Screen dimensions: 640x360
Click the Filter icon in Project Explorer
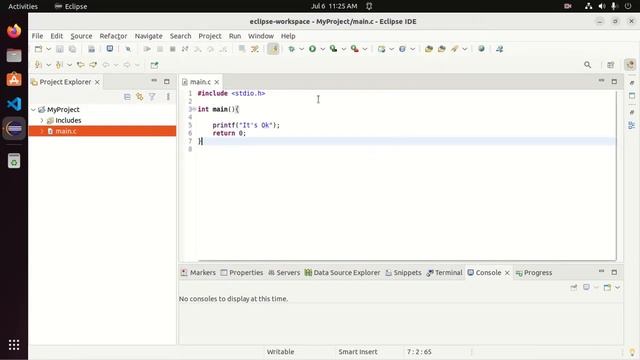coord(152,97)
